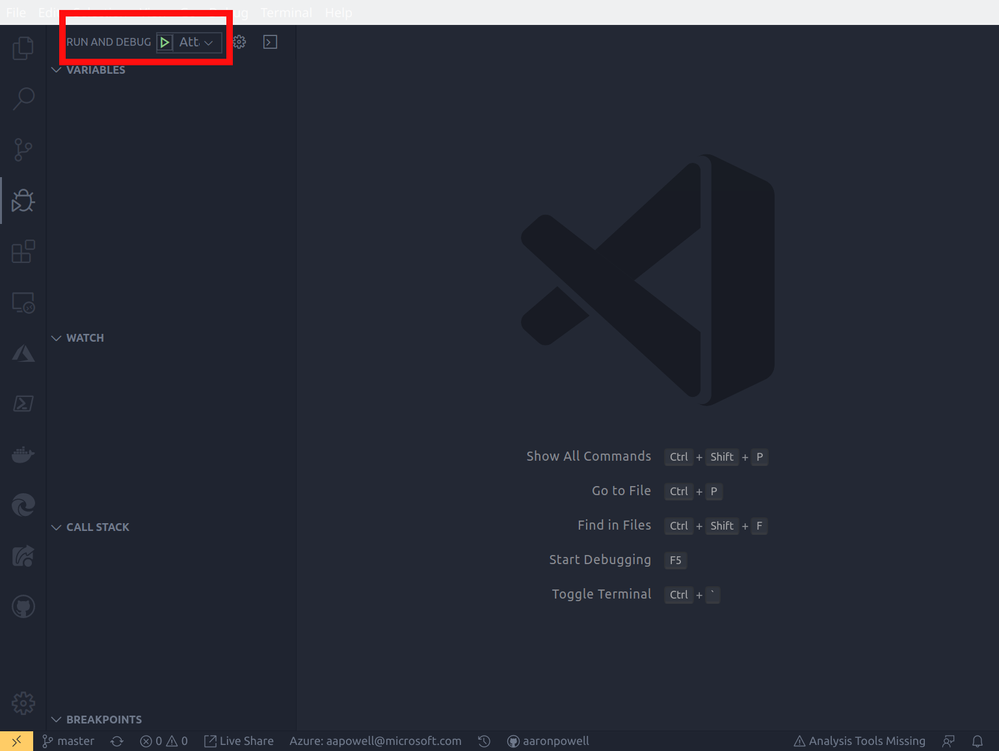Image resolution: width=999 pixels, height=751 pixels.
Task: Click the Find in Files label
Action: pos(614,526)
